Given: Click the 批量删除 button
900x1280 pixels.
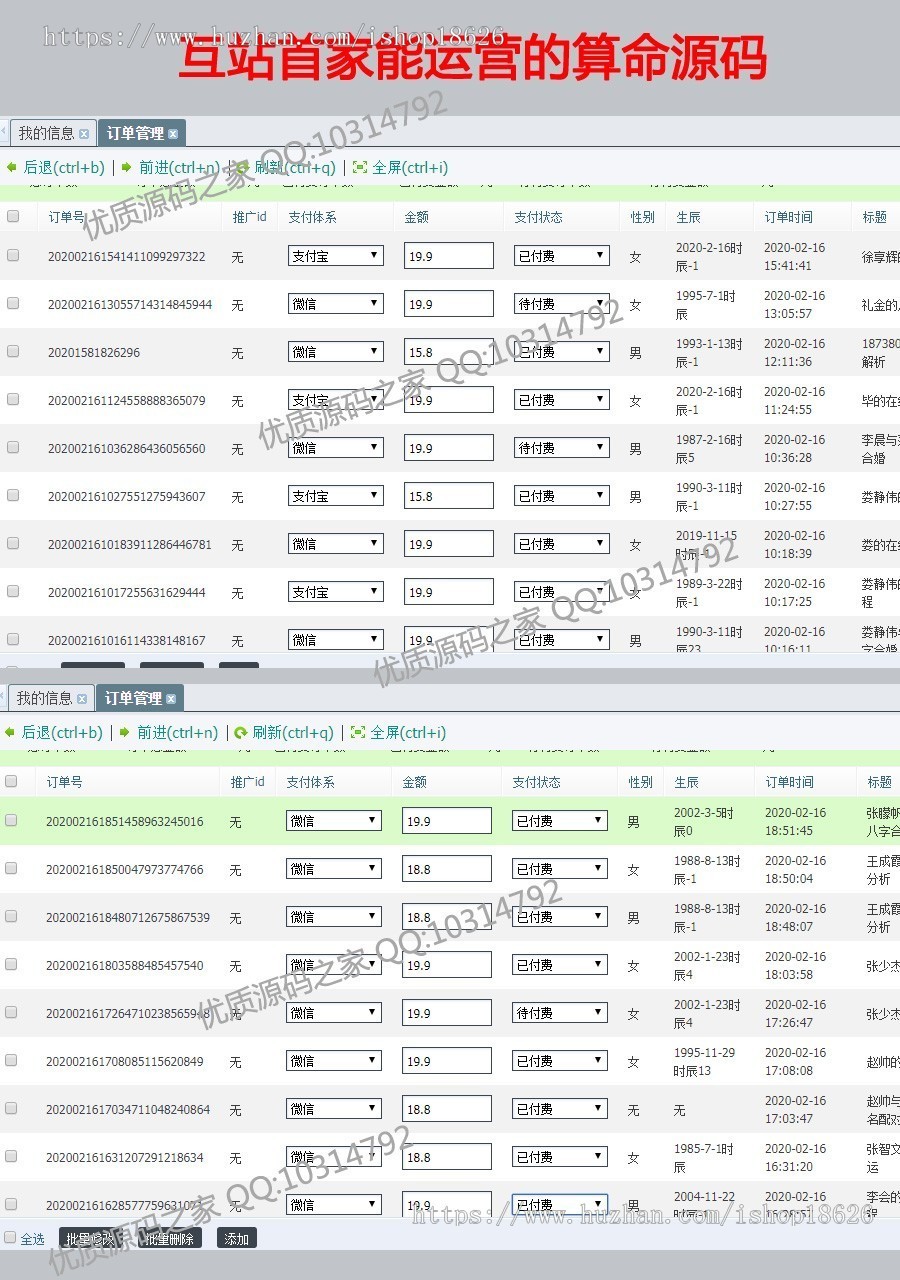Looking at the screenshot, I should 170,1238.
